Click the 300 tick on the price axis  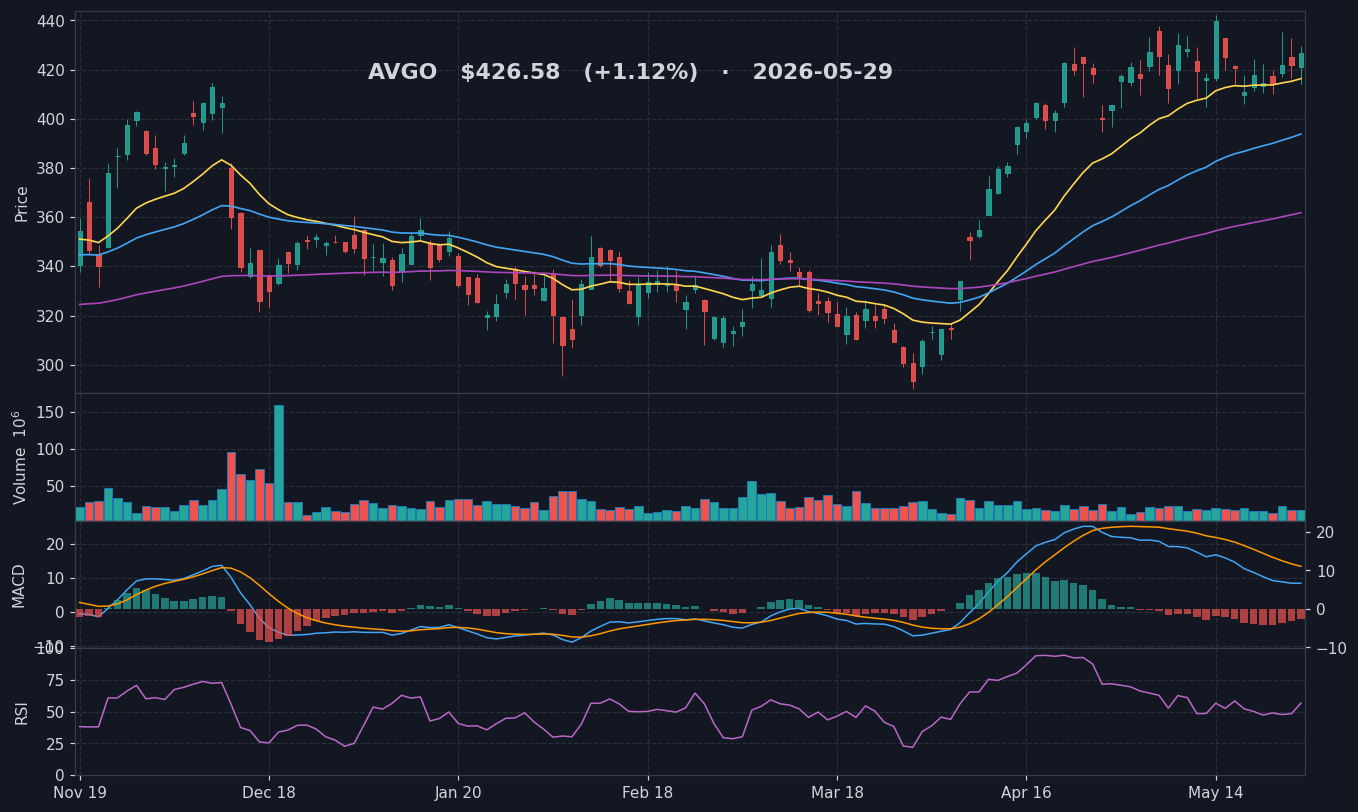(x=50, y=365)
